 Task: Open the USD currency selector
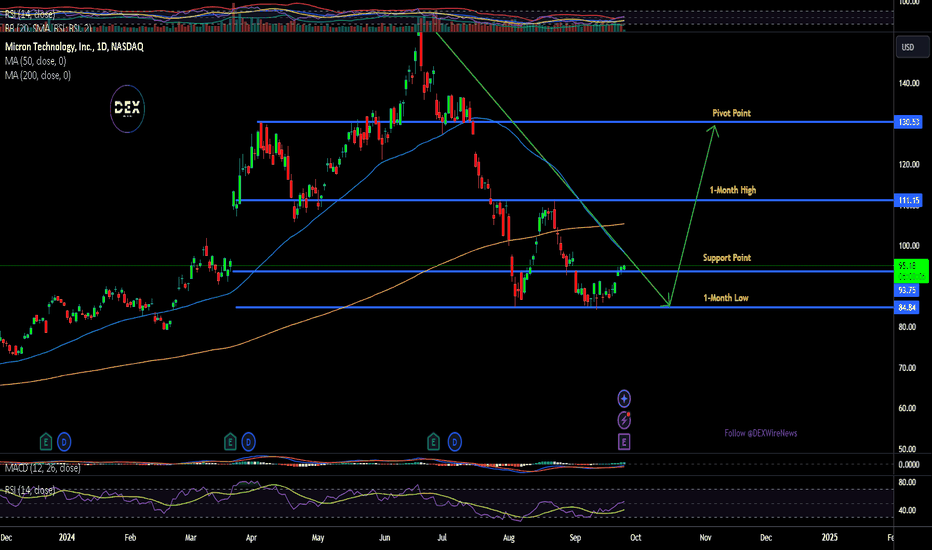click(x=912, y=47)
